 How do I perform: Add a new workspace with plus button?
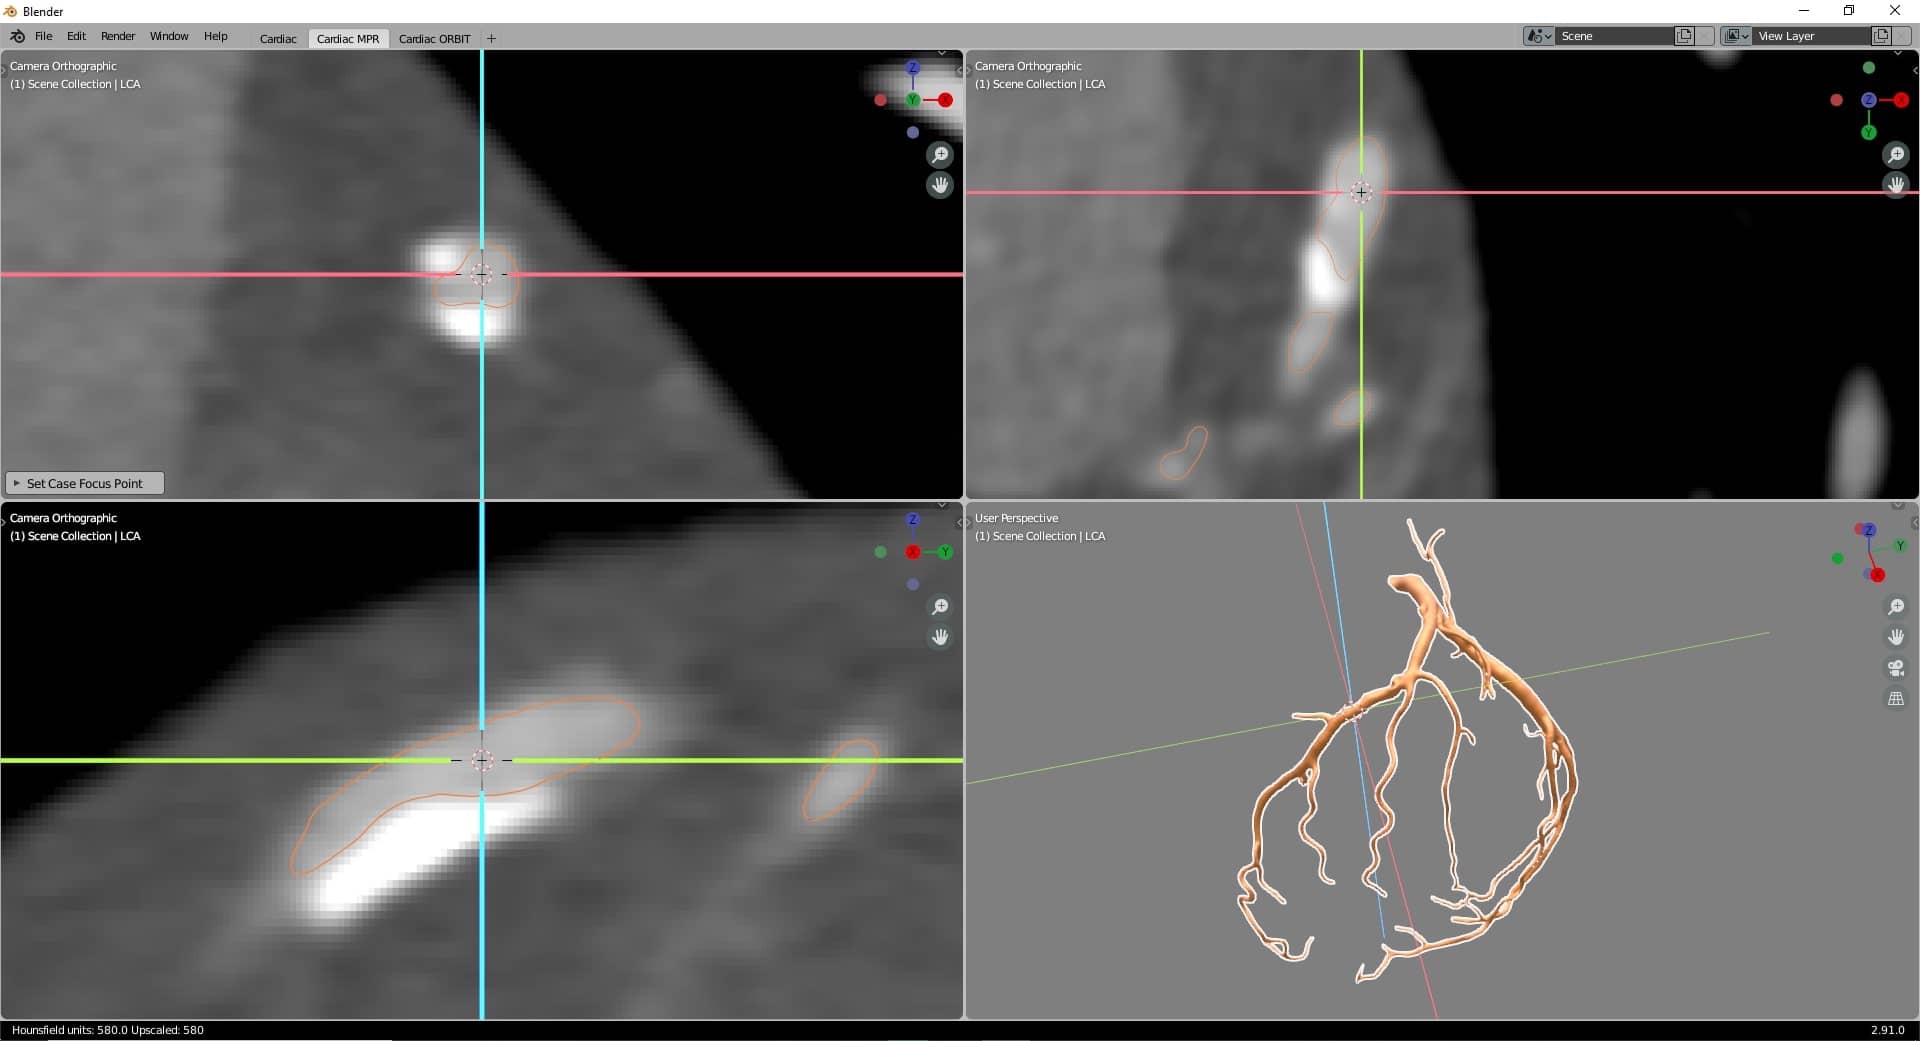pos(491,39)
